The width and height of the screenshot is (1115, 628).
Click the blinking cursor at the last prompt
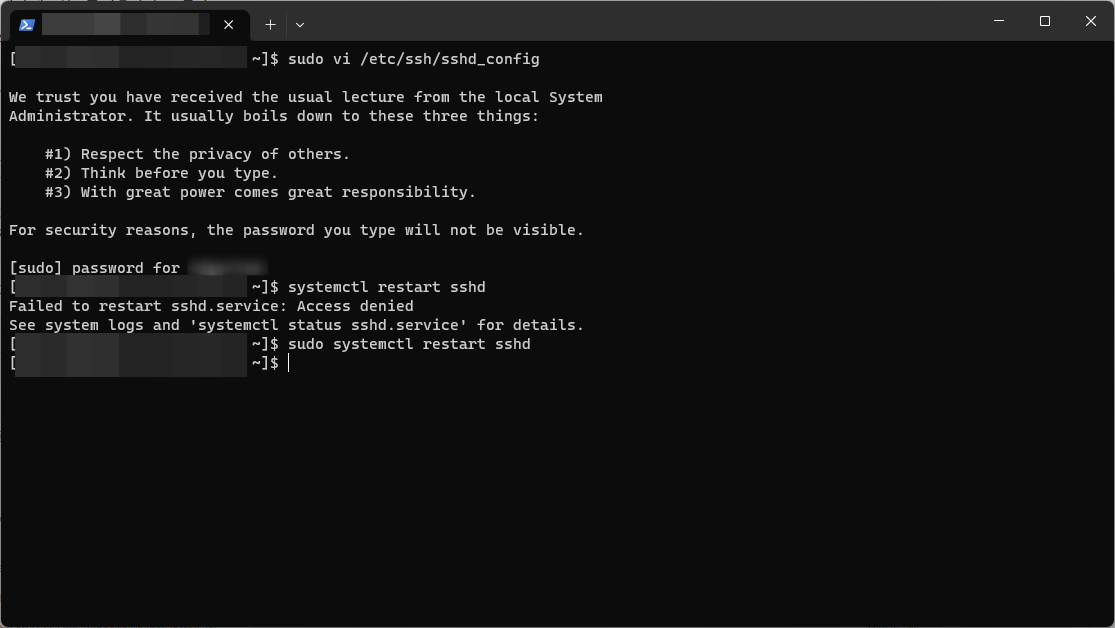pyautogui.click(x=289, y=363)
